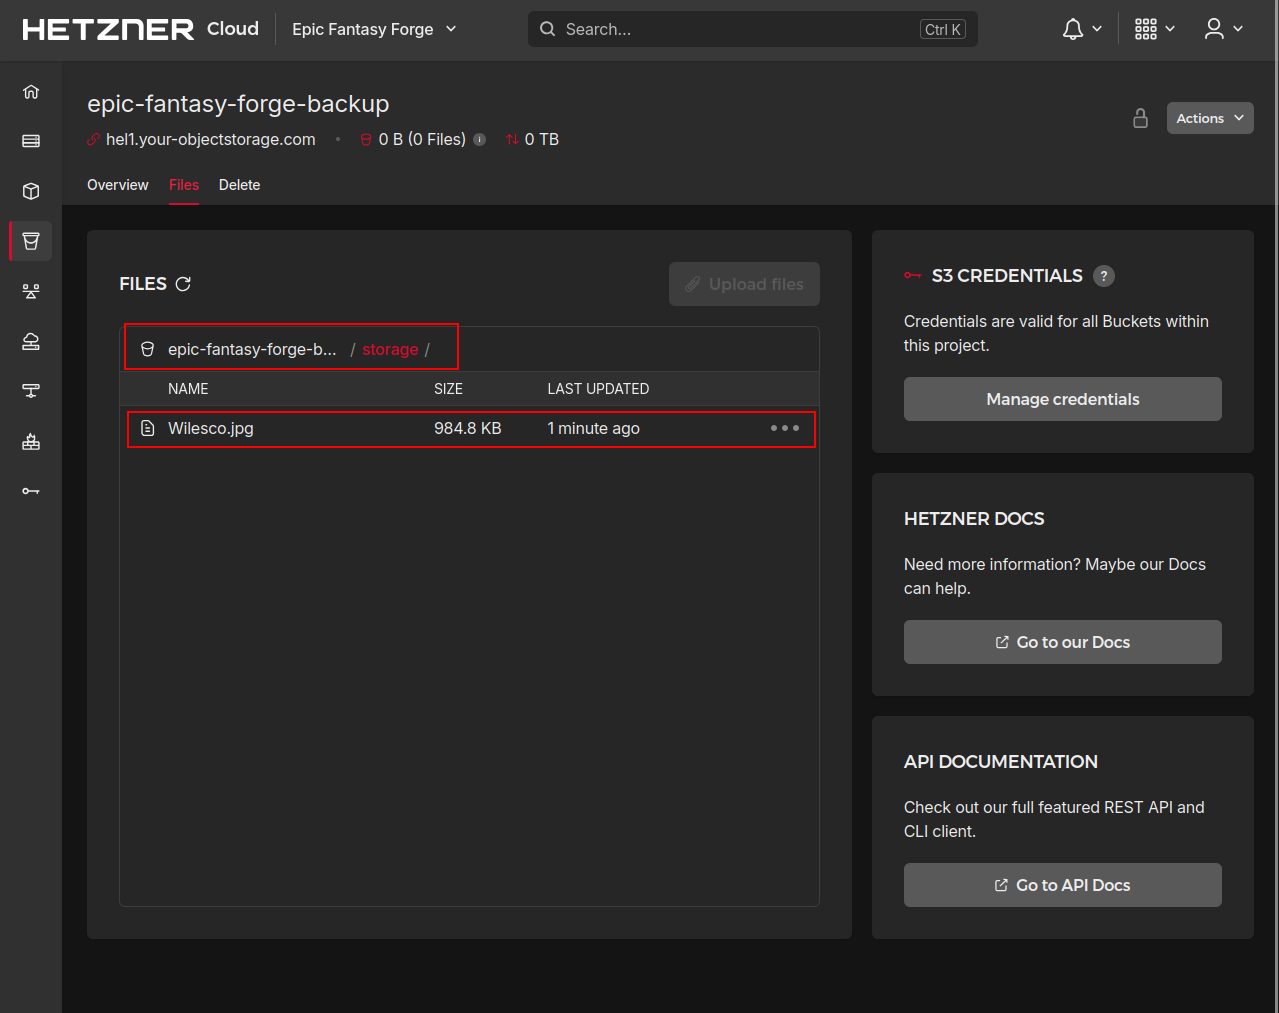Go to the dashboard home sidebar icon

click(31, 91)
